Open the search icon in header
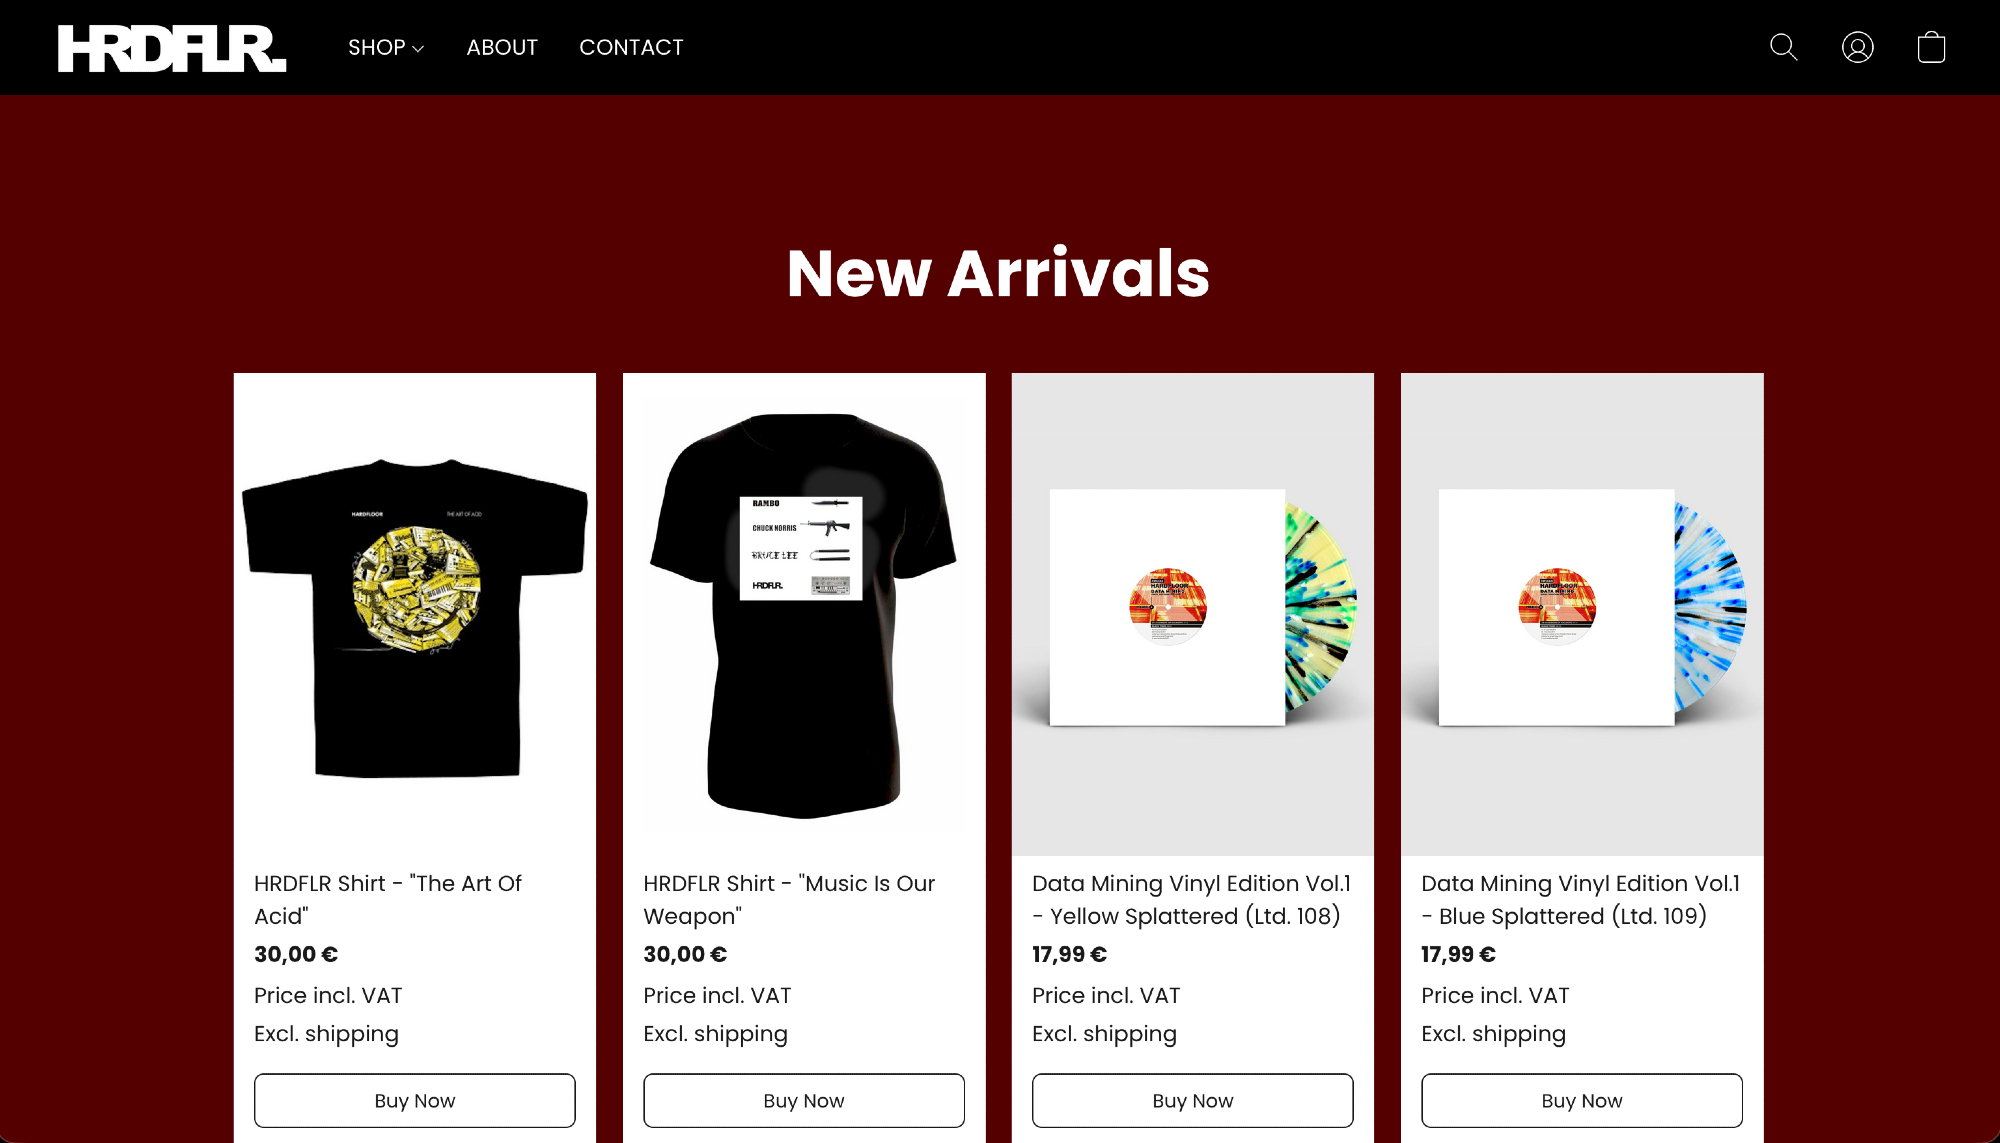The image size is (2000, 1143). pyautogui.click(x=1783, y=47)
